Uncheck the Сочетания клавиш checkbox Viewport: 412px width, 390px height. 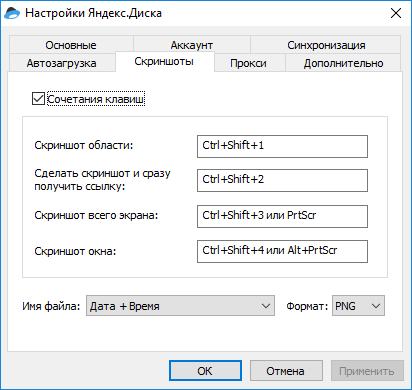[x=38, y=99]
